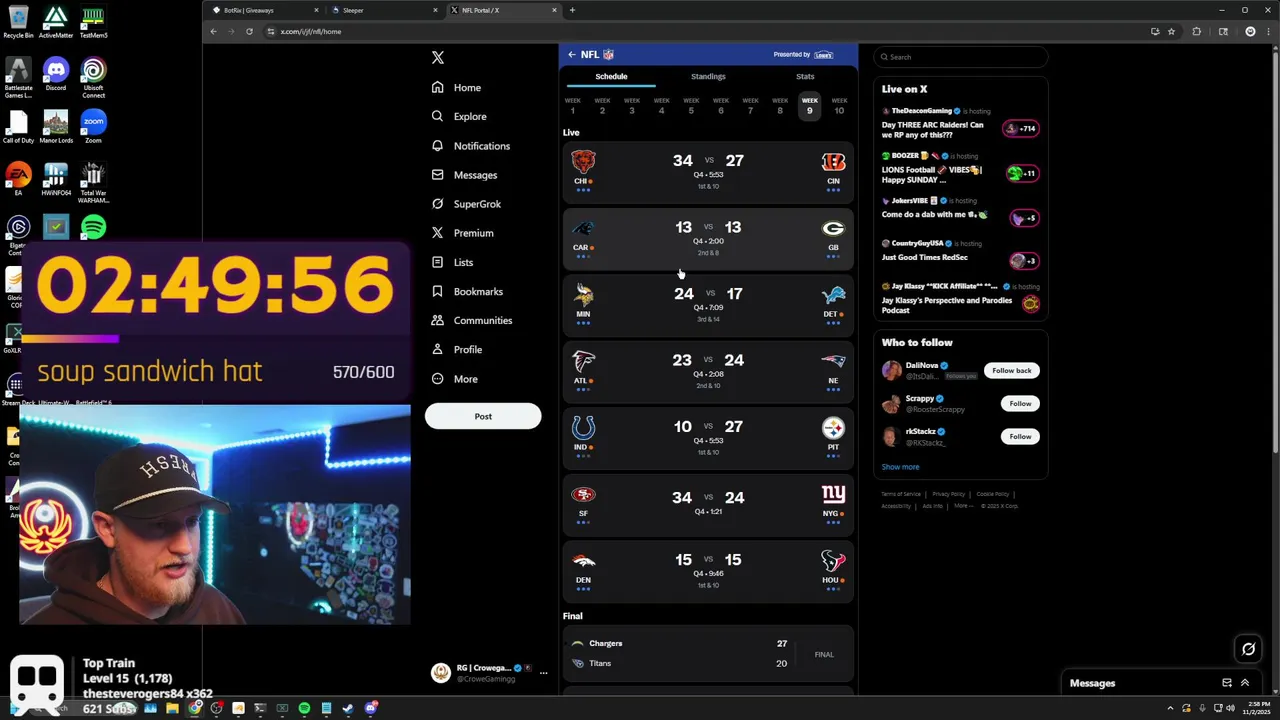This screenshot has height=720, width=1280.
Task: Open CAR vs GB game card
Action: coord(708,239)
